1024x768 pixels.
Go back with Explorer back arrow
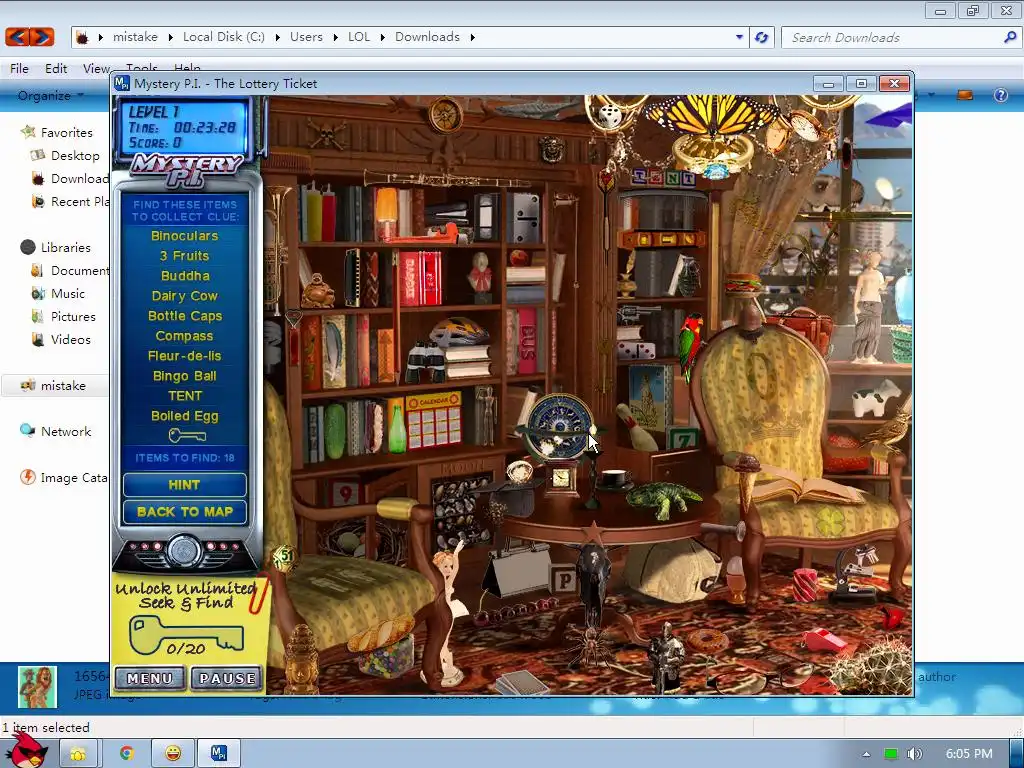click(x=18, y=37)
